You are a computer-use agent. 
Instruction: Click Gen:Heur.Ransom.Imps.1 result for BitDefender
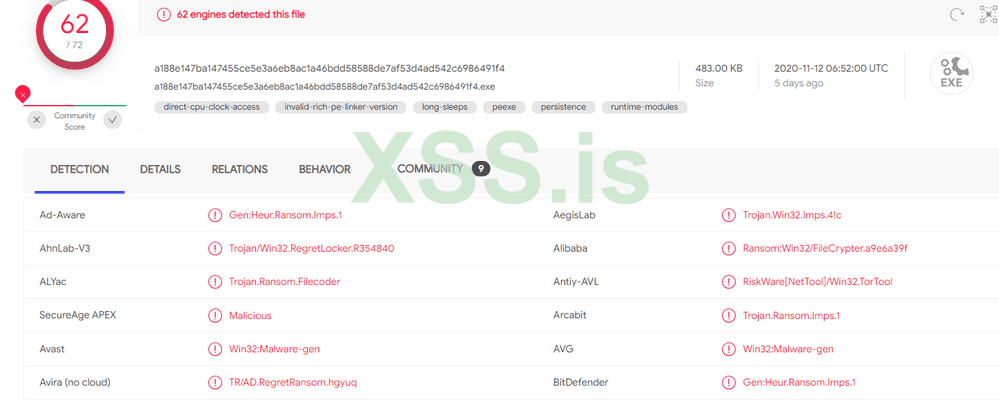coord(799,383)
